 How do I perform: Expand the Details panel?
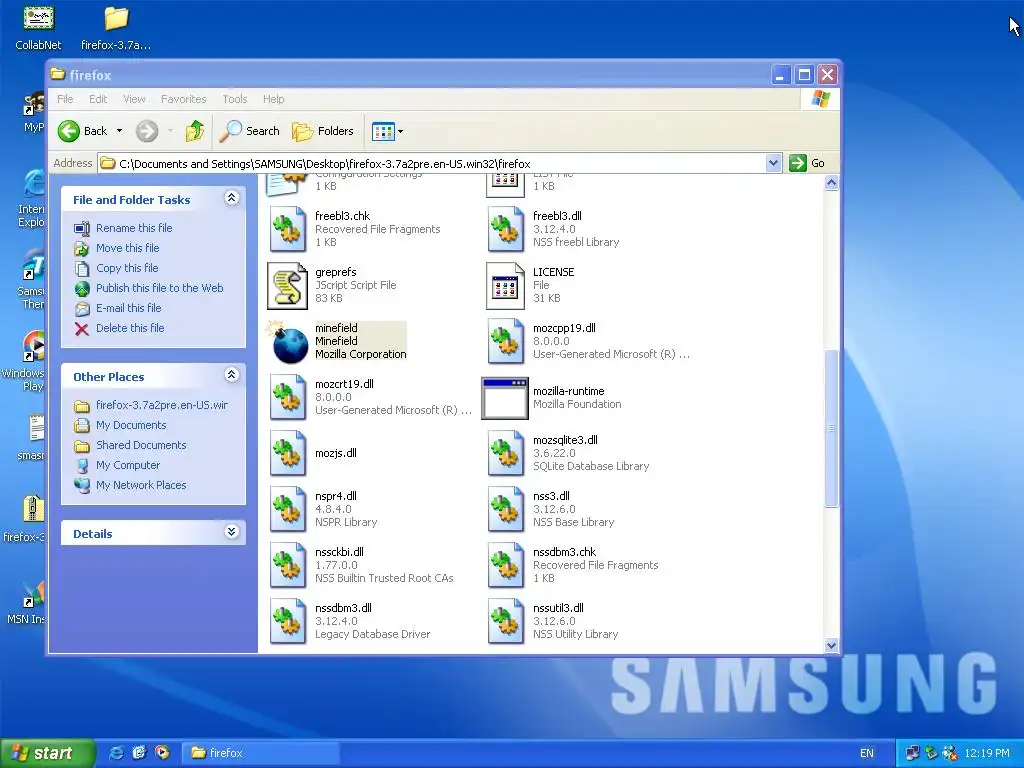(x=231, y=532)
